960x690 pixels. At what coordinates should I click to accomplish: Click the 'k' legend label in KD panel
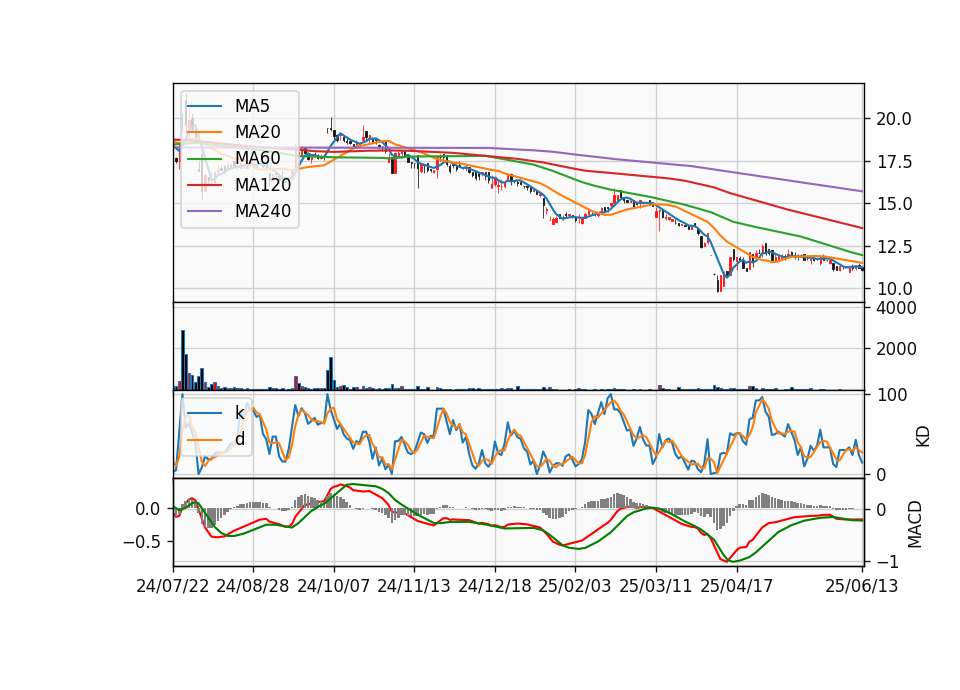point(239,413)
